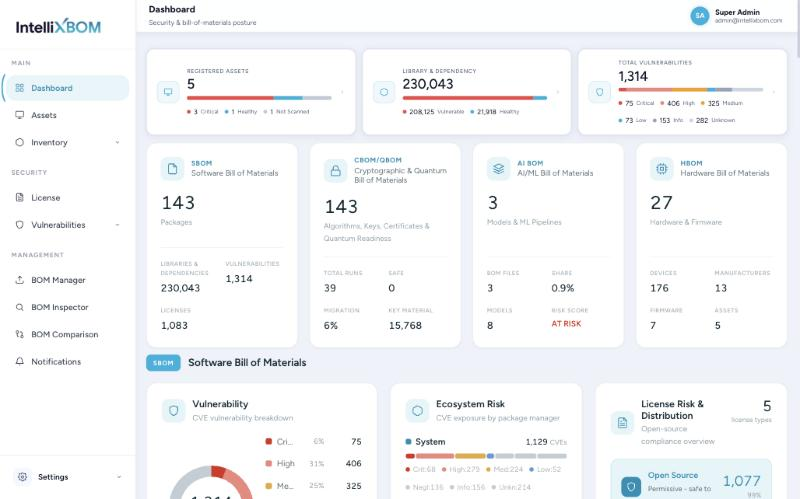This screenshot has height=499, width=800.
Task: Click the Open Source shield icon
Action: (x=631, y=487)
